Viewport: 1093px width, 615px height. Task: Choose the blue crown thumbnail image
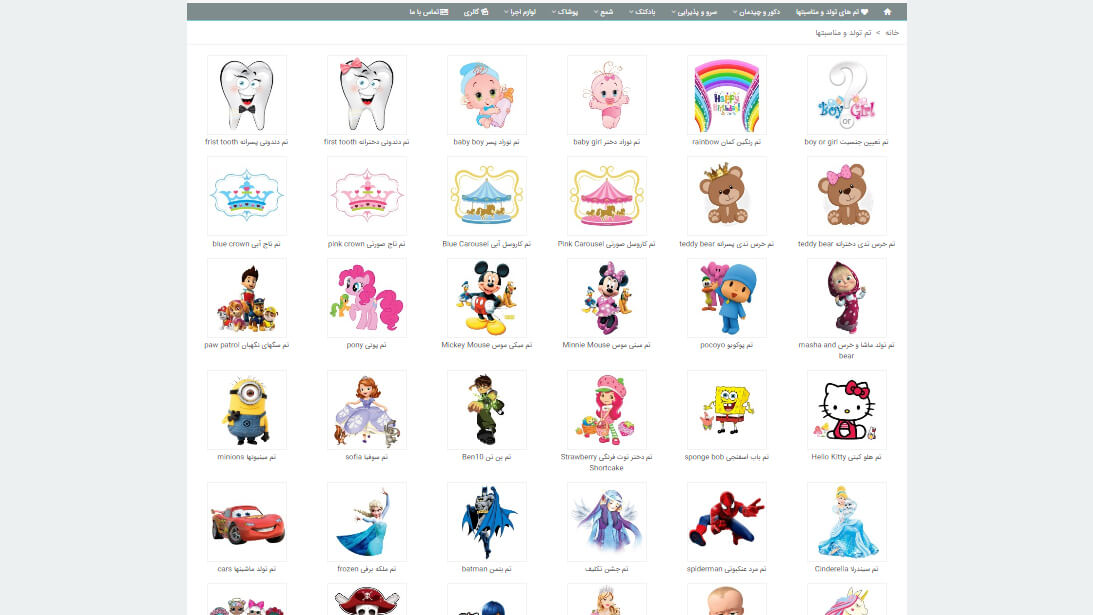pyautogui.click(x=247, y=196)
